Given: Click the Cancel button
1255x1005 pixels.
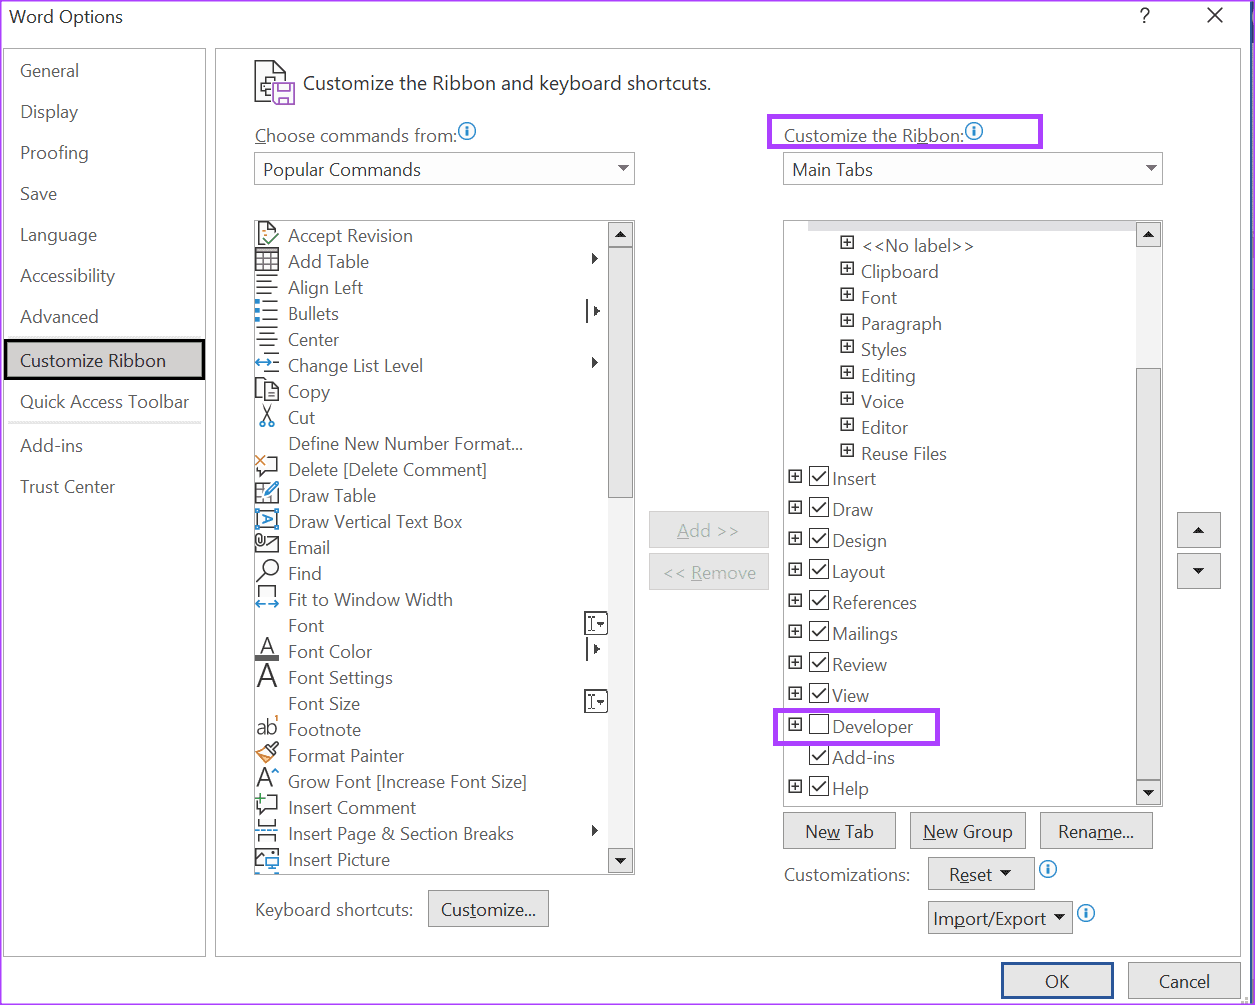Looking at the screenshot, I should 1184,981.
